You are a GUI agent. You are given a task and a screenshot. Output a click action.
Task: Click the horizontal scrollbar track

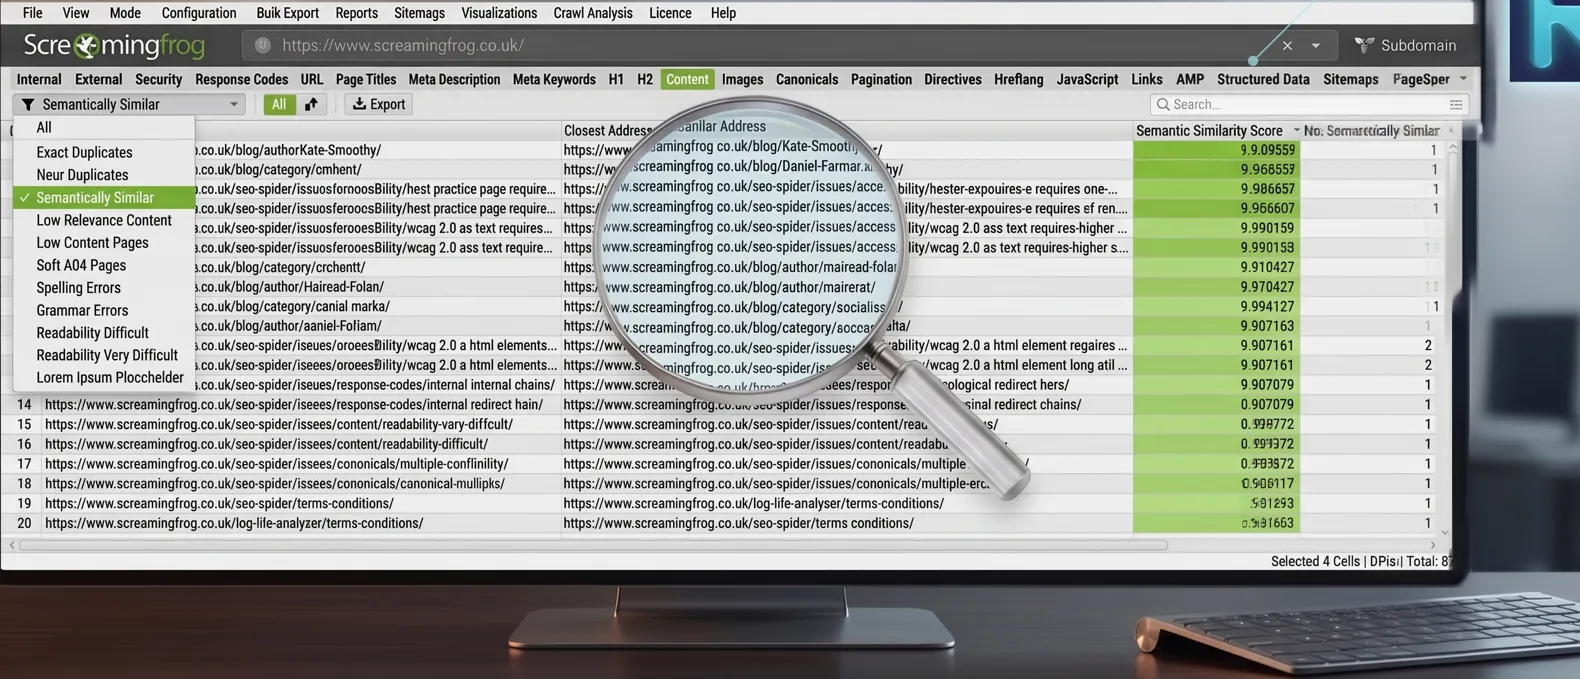coord(594,545)
